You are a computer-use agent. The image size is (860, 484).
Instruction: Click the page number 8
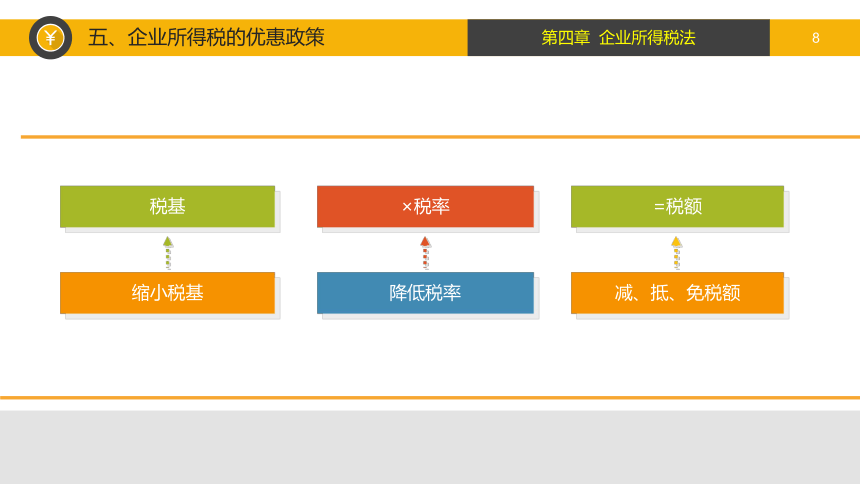pyautogui.click(x=816, y=38)
